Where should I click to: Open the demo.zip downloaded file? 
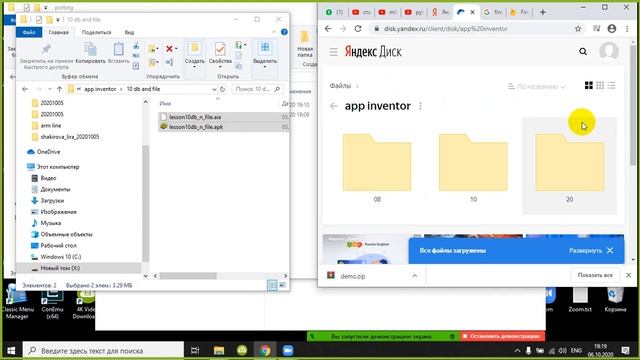(353, 276)
